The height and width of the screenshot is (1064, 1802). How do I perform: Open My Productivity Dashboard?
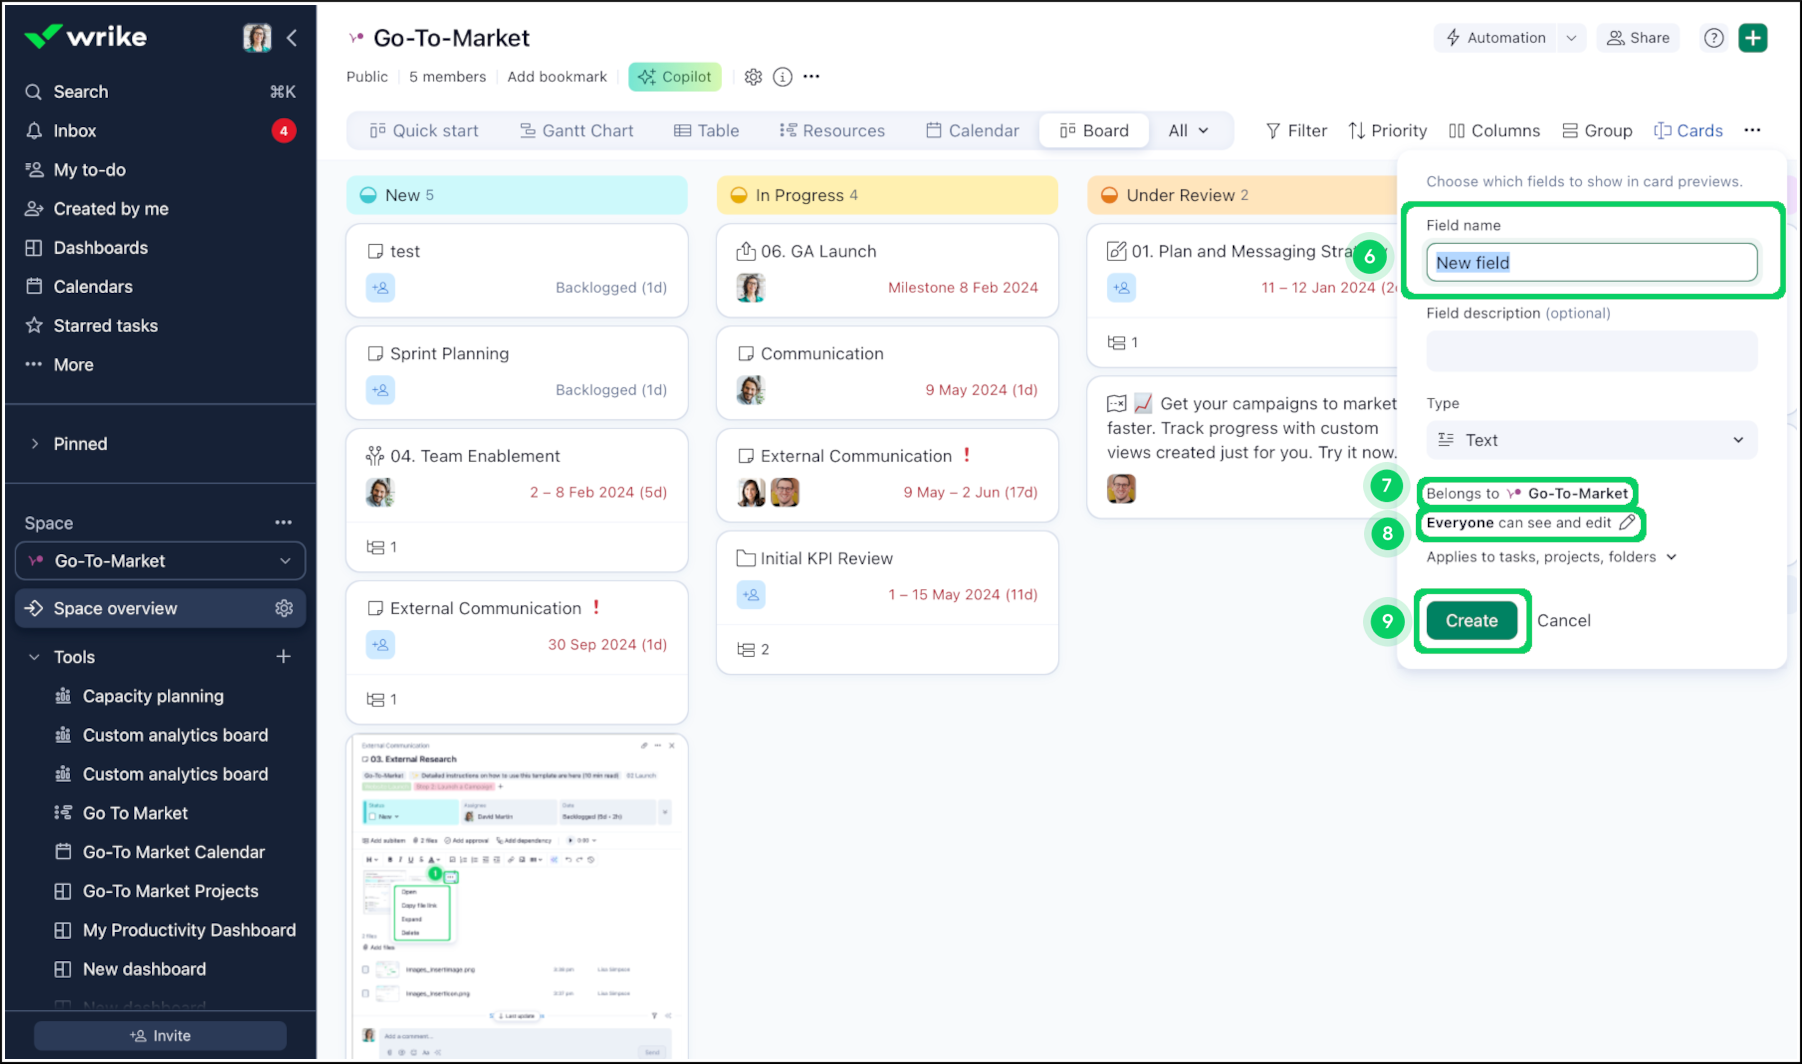[x=189, y=930]
